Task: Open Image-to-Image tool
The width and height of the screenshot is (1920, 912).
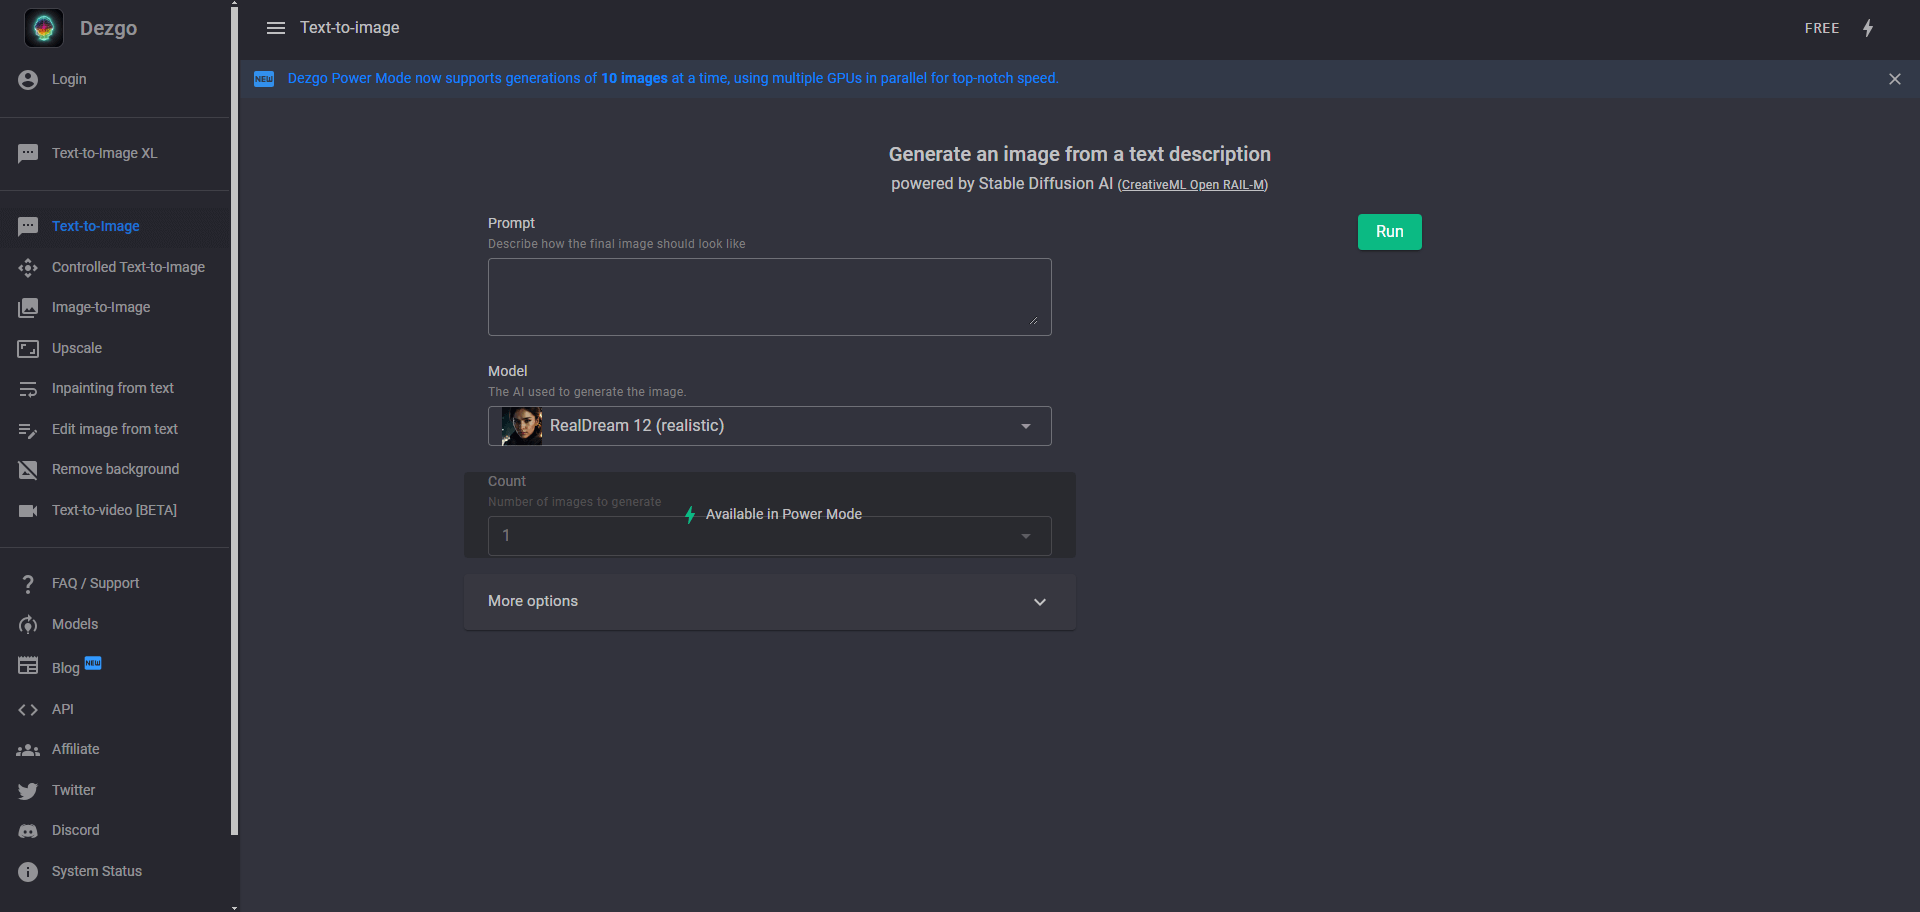Action: point(101,307)
